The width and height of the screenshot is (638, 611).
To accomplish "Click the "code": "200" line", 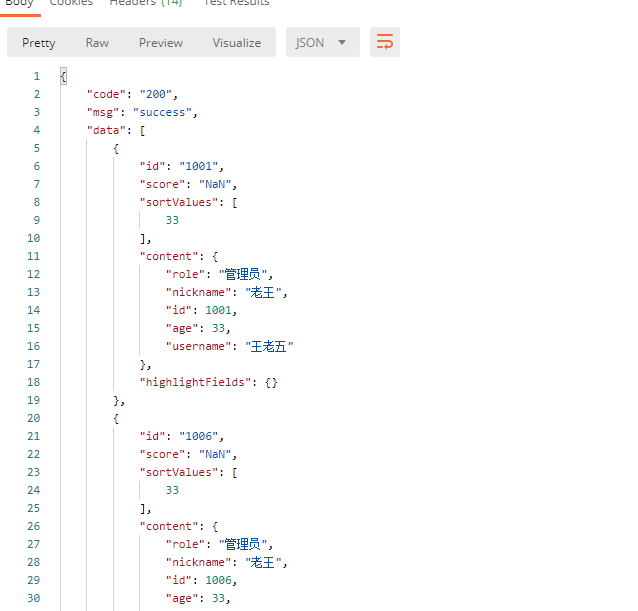I will coord(133,94).
